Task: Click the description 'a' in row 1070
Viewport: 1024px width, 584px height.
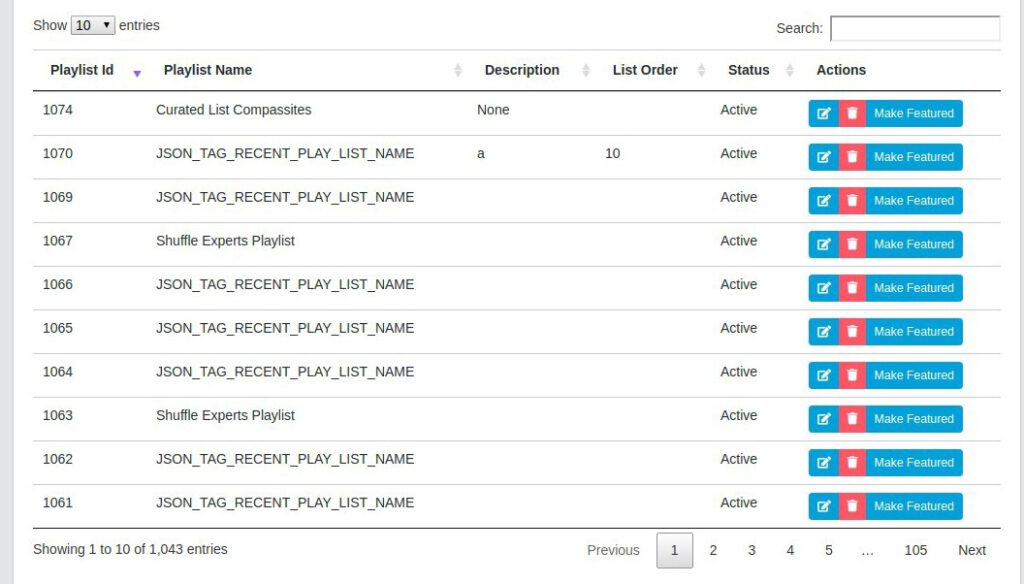Action: (481, 154)
